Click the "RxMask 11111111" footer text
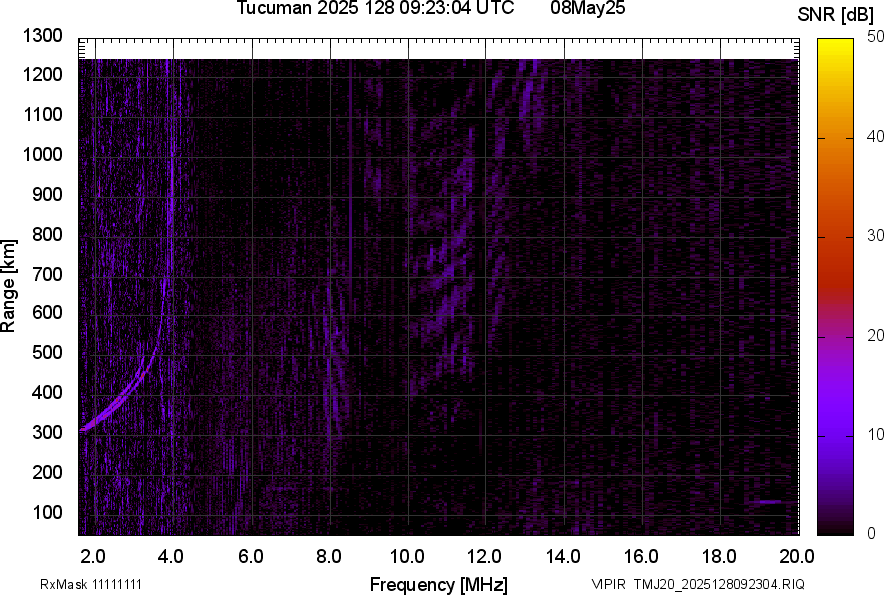884x595 pixels. tap(91, 584)
